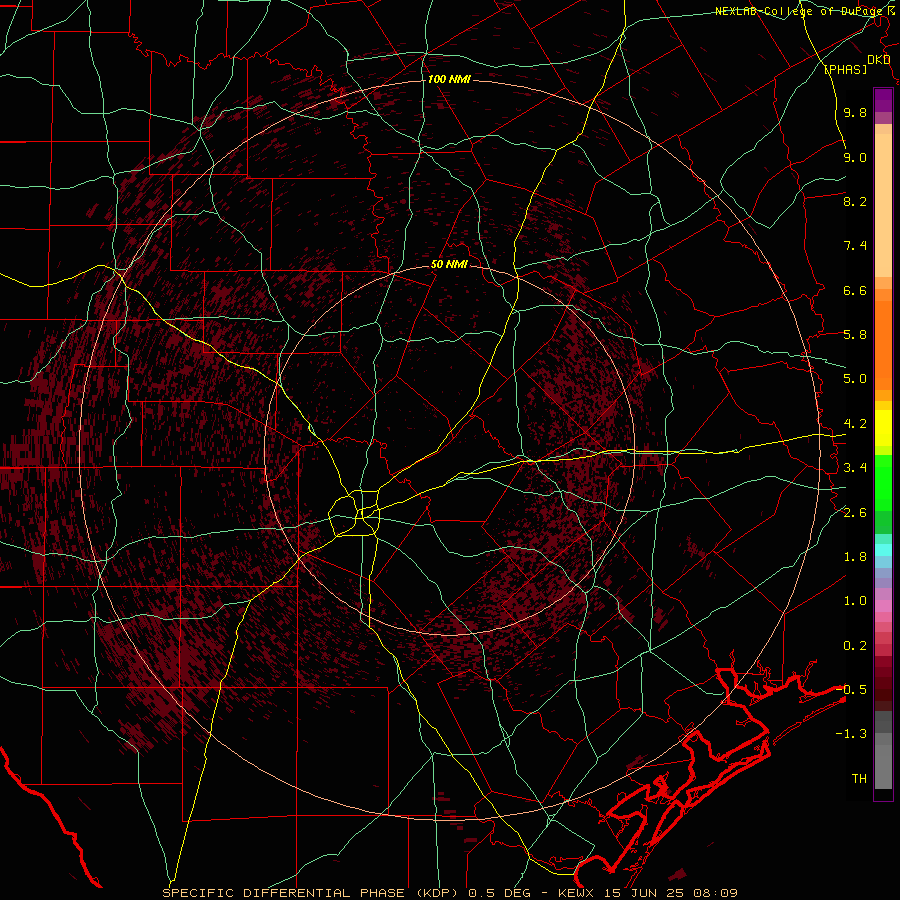Click the TH threshold label
The image size is (900, 900).
pyautogui.click(x=859, y=779)
